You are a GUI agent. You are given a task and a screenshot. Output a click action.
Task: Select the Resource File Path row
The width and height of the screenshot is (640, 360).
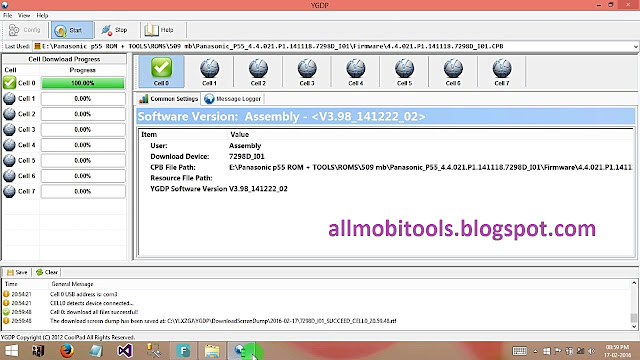click(x=386, y=178)
